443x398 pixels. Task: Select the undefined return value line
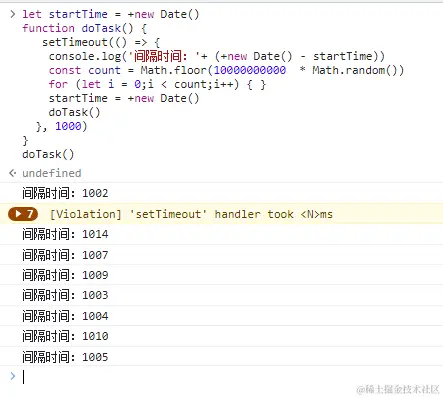[x=52, y=173]
